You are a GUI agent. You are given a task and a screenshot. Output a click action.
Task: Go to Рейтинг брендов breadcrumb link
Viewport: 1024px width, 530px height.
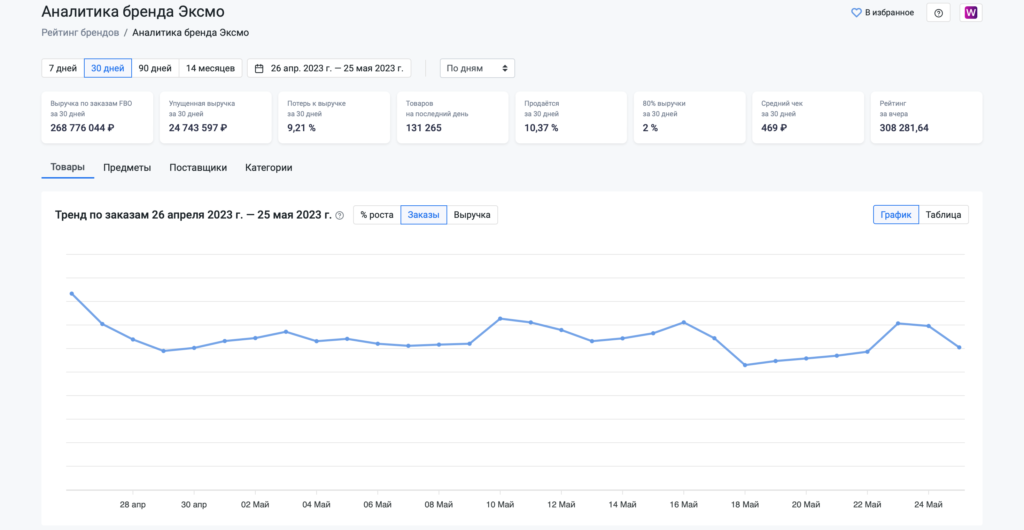click(80, 33)
